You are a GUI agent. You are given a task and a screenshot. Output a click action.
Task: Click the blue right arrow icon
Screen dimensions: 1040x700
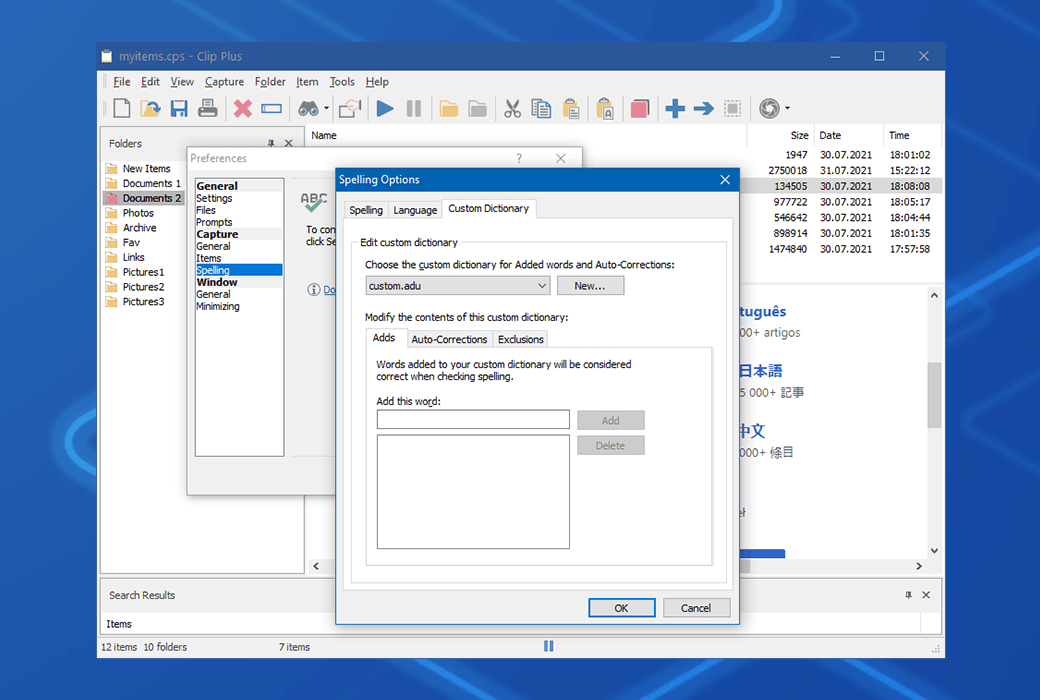(x=704, y=108)
